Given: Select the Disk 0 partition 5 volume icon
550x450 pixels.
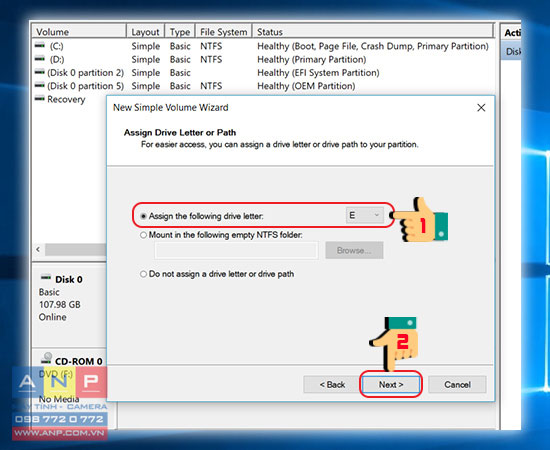Looking at the screenshot, I should (40, 85).
